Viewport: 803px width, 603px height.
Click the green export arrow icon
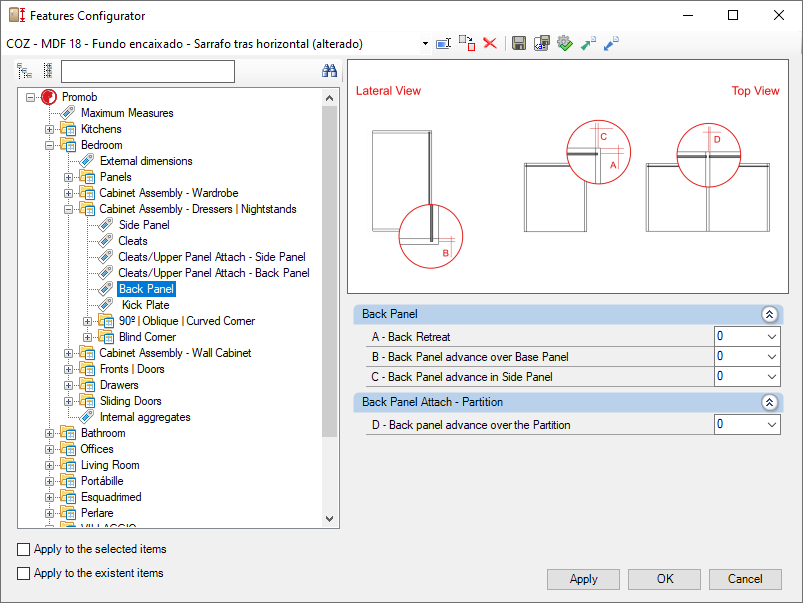tap(588, 44)
